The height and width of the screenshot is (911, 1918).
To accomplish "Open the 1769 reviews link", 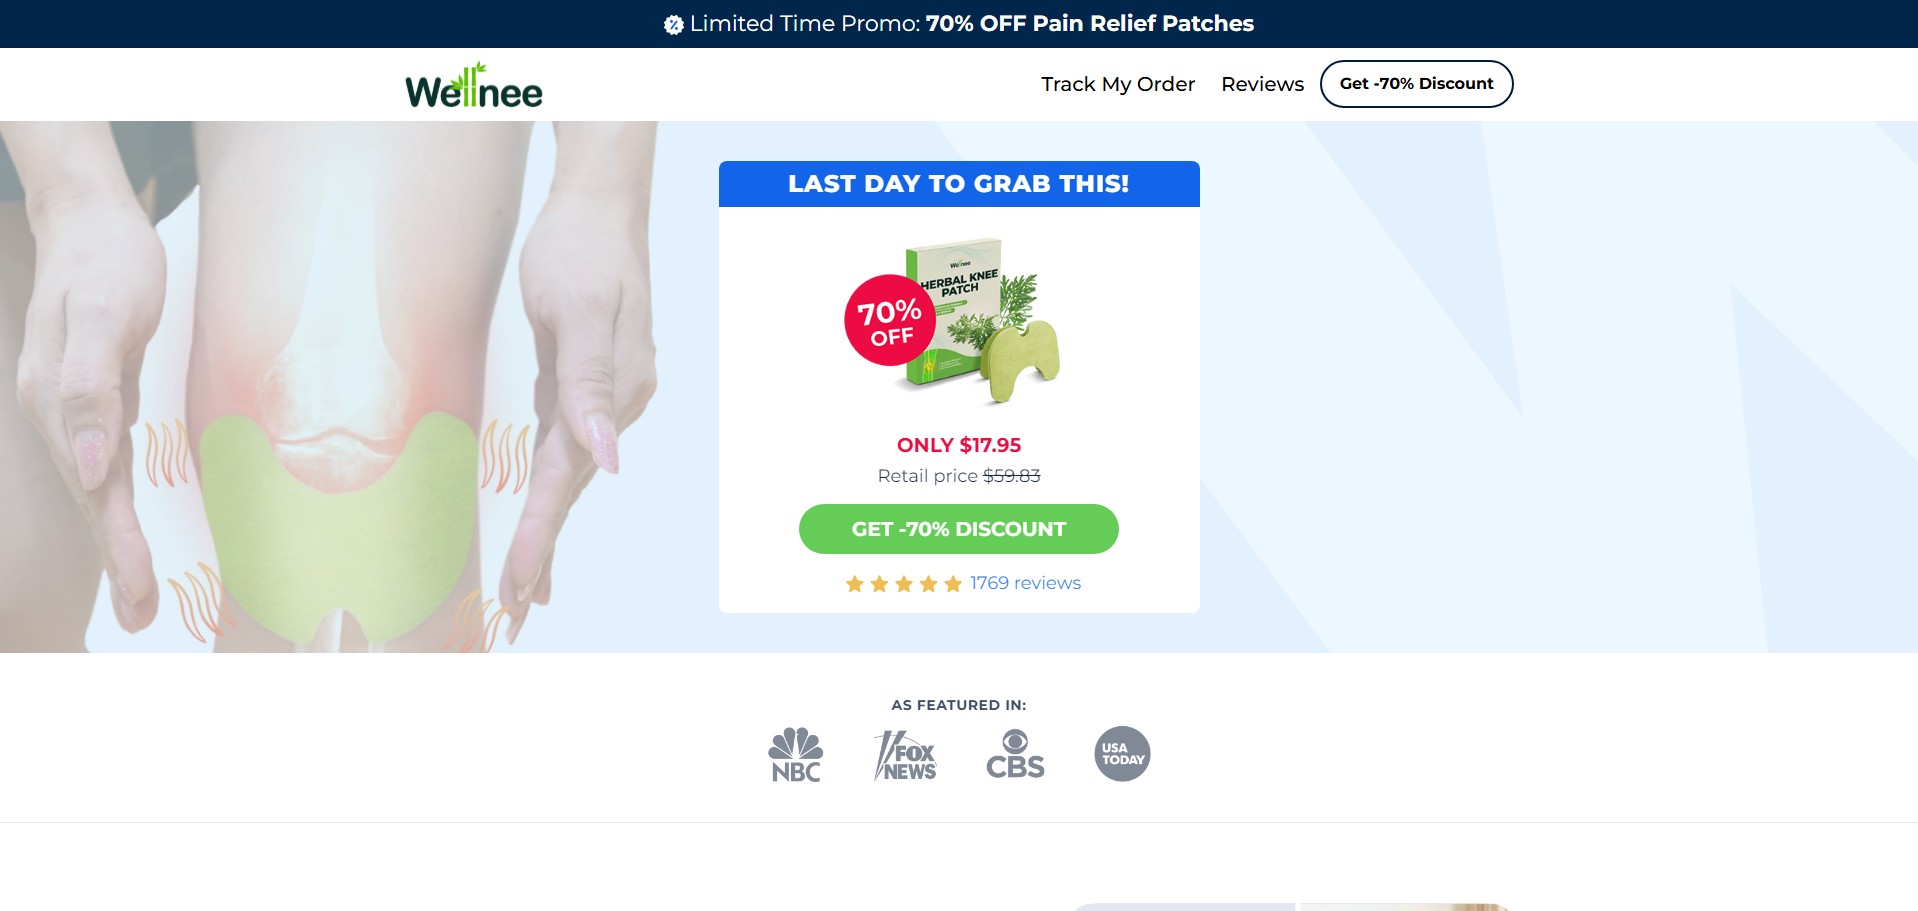I will [1025, 583].
